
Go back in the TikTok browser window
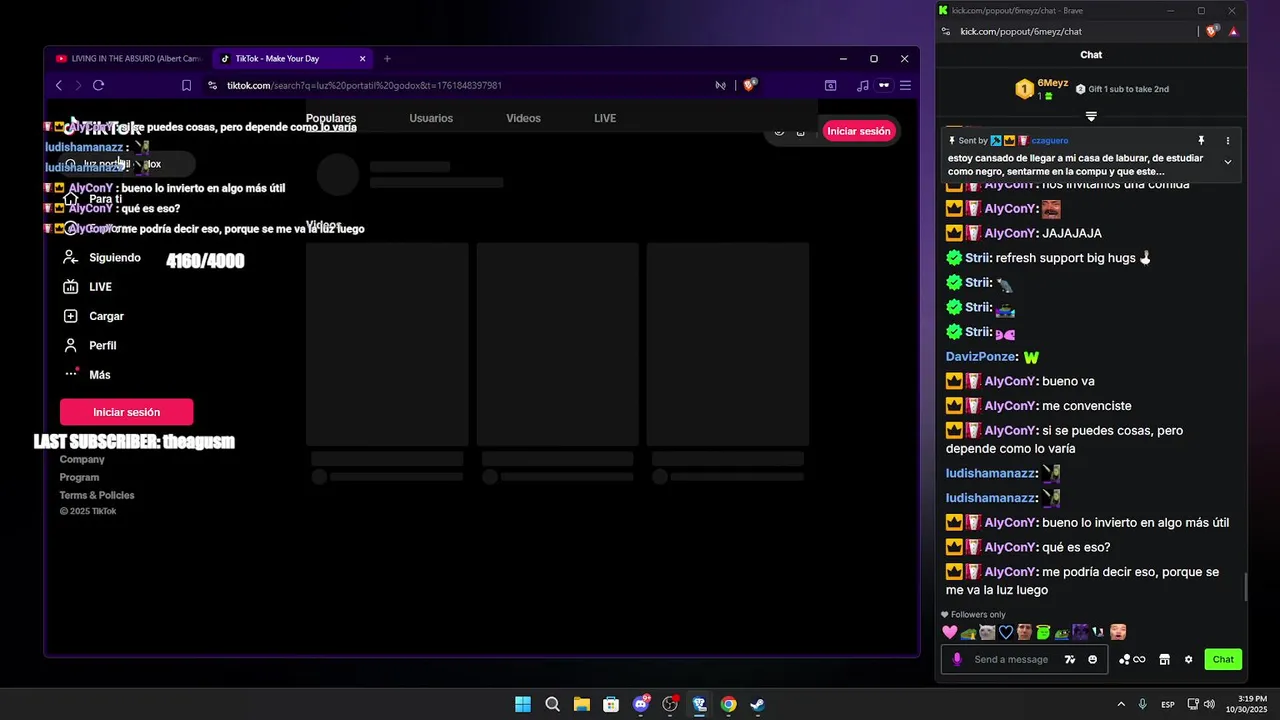point(59,86)
